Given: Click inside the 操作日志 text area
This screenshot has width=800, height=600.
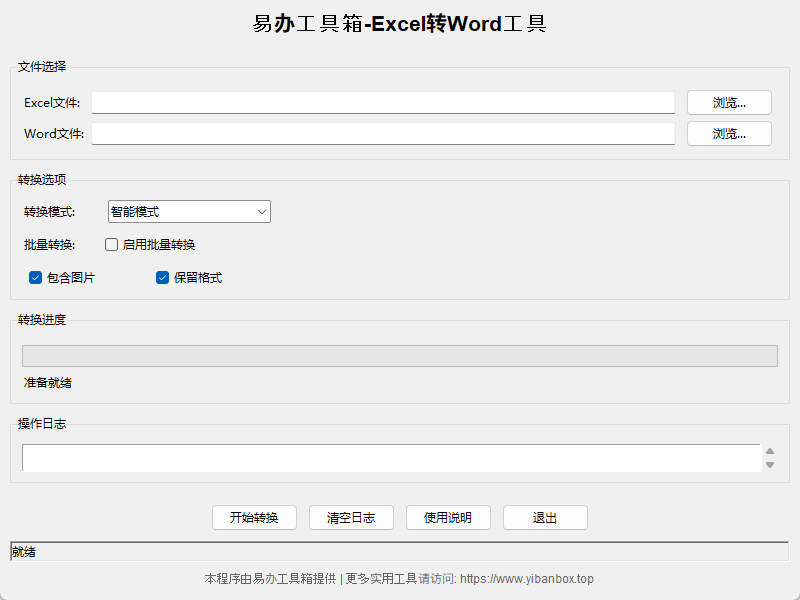Looking at the screenshot, I should pyautogui.click(x=390, y=458).
